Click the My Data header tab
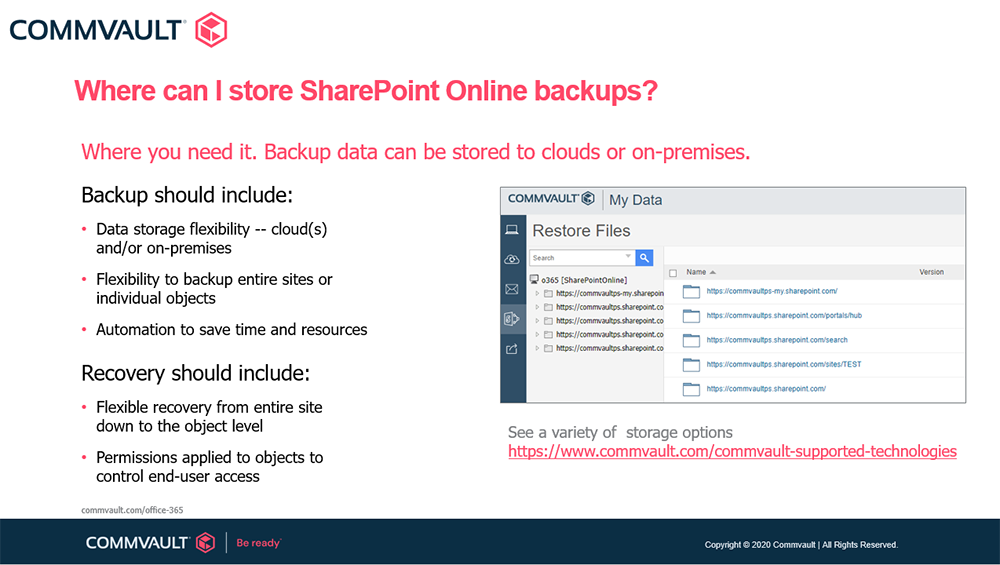Viewport: 1000px width, 565px height. click(635, 200)
